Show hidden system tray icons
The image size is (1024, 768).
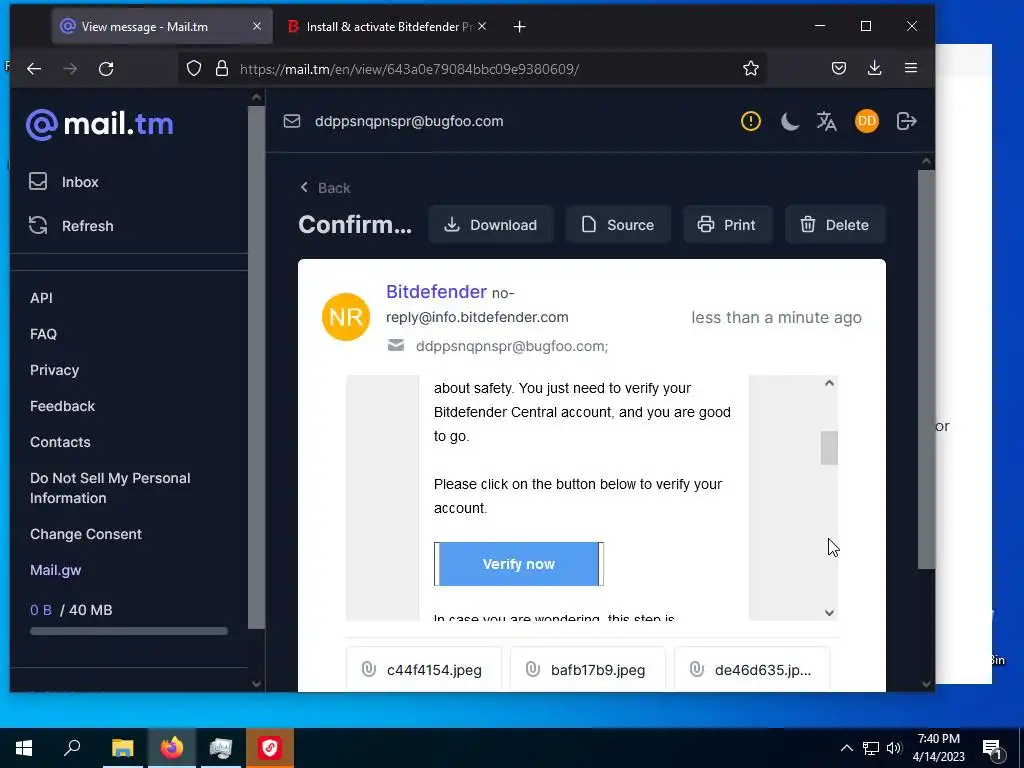tap(846, 748)
